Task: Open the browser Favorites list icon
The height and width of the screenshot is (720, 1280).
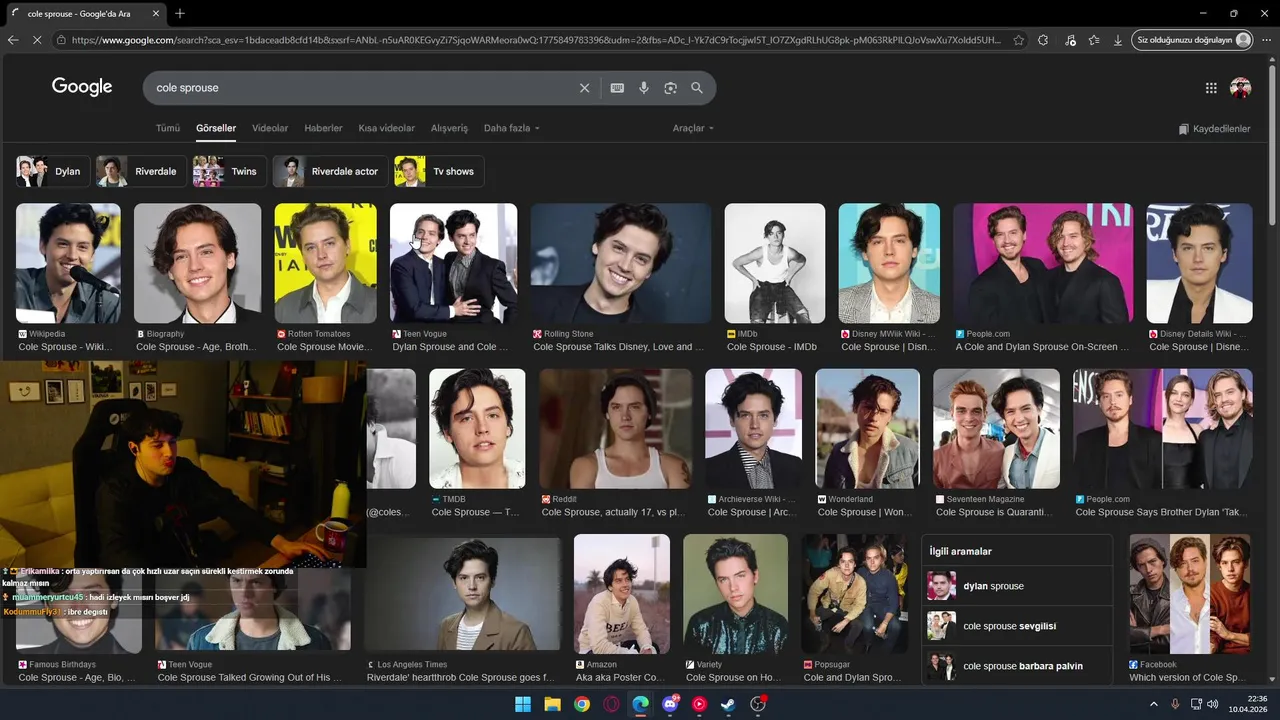Action: tap(1094, 40)
